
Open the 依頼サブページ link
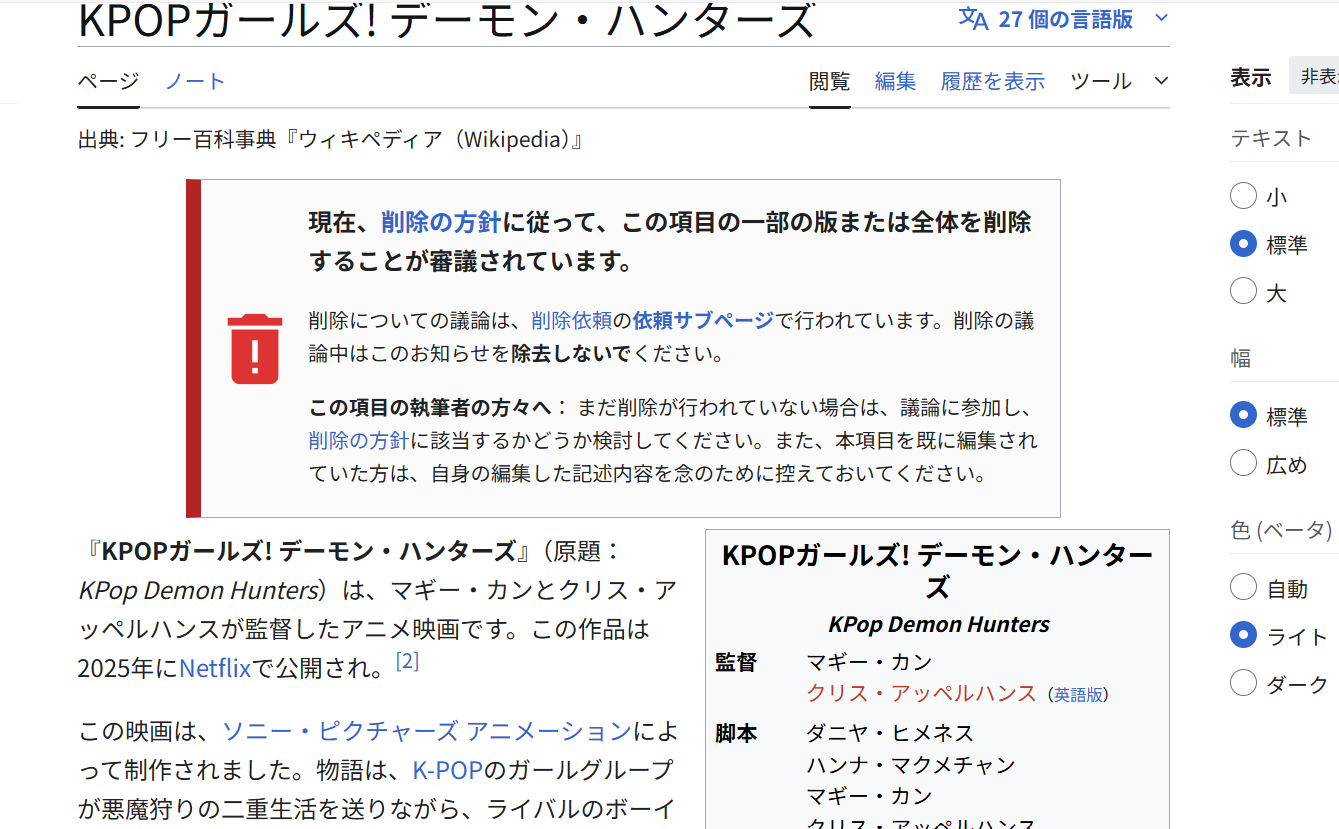(703, 320)
